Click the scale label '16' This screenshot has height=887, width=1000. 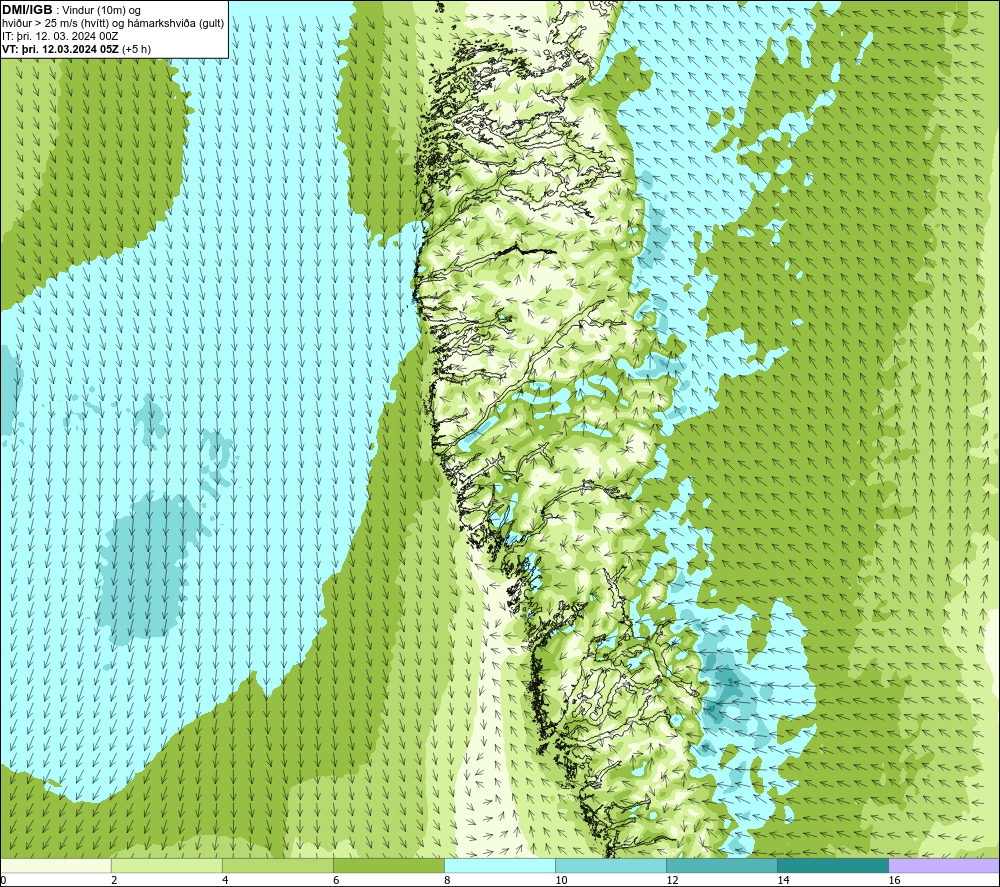point(893,880)
